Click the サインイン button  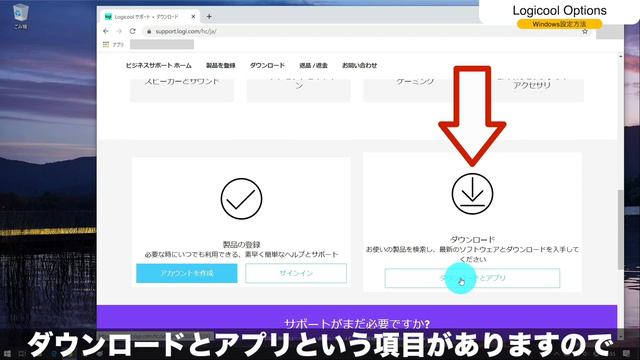pyautogui.click(x=296, y=273)
